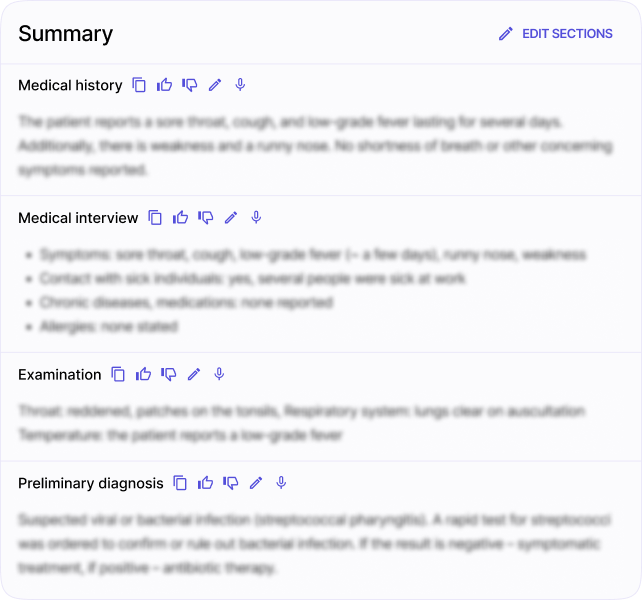Thumbs up the Preliminary diagnosis
The height and width of the screenshot is (600, 642).
coord(206,483)
